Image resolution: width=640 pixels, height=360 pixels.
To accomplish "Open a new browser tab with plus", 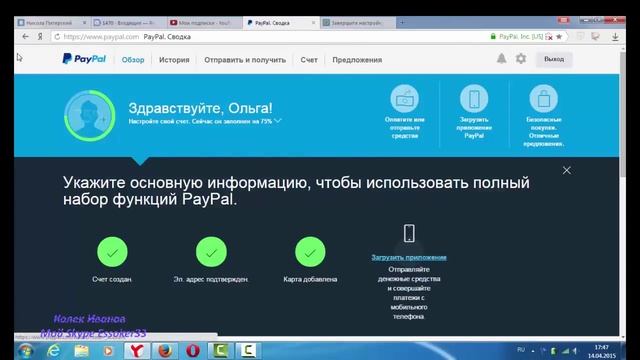I will 402,23.
